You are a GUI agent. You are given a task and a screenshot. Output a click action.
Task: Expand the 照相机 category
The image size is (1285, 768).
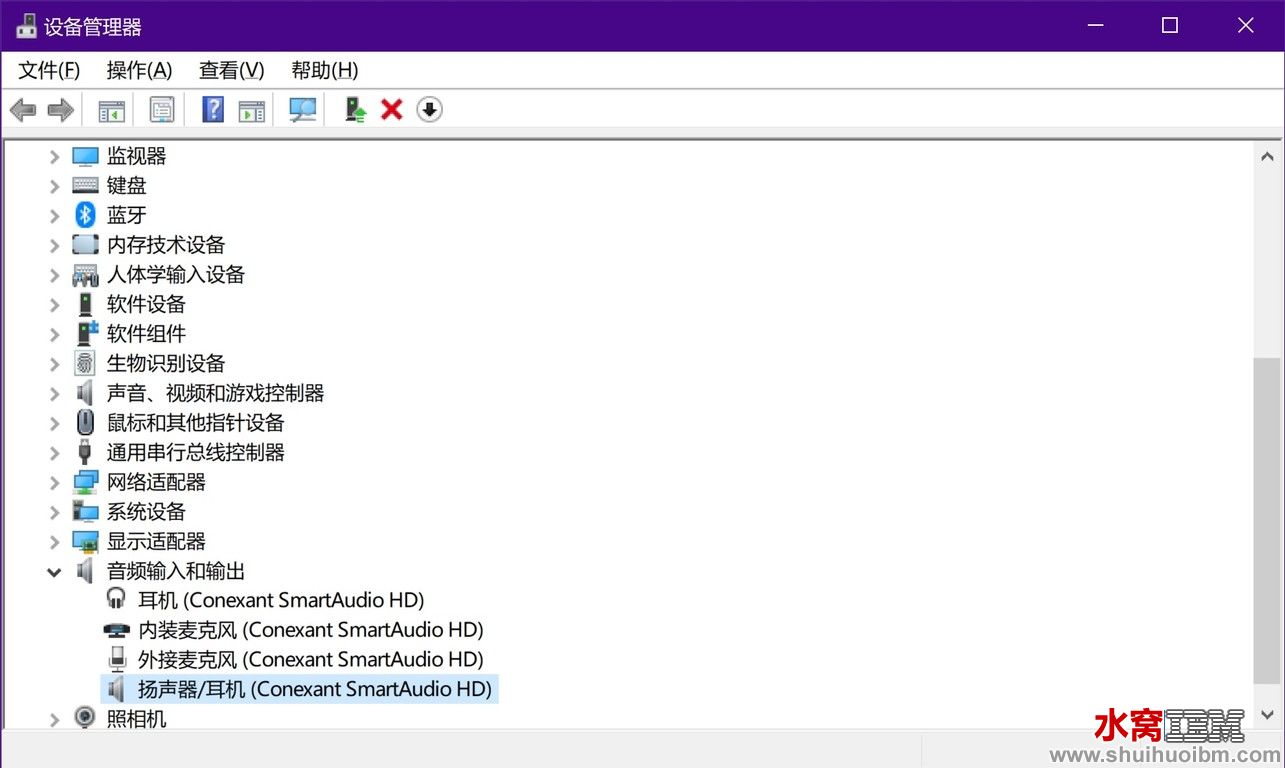(x=55, y=718)
